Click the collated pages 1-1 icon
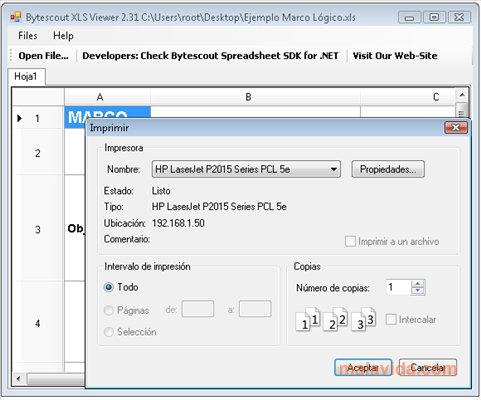This screenshot has height=400, width=481. coord(308,319)
